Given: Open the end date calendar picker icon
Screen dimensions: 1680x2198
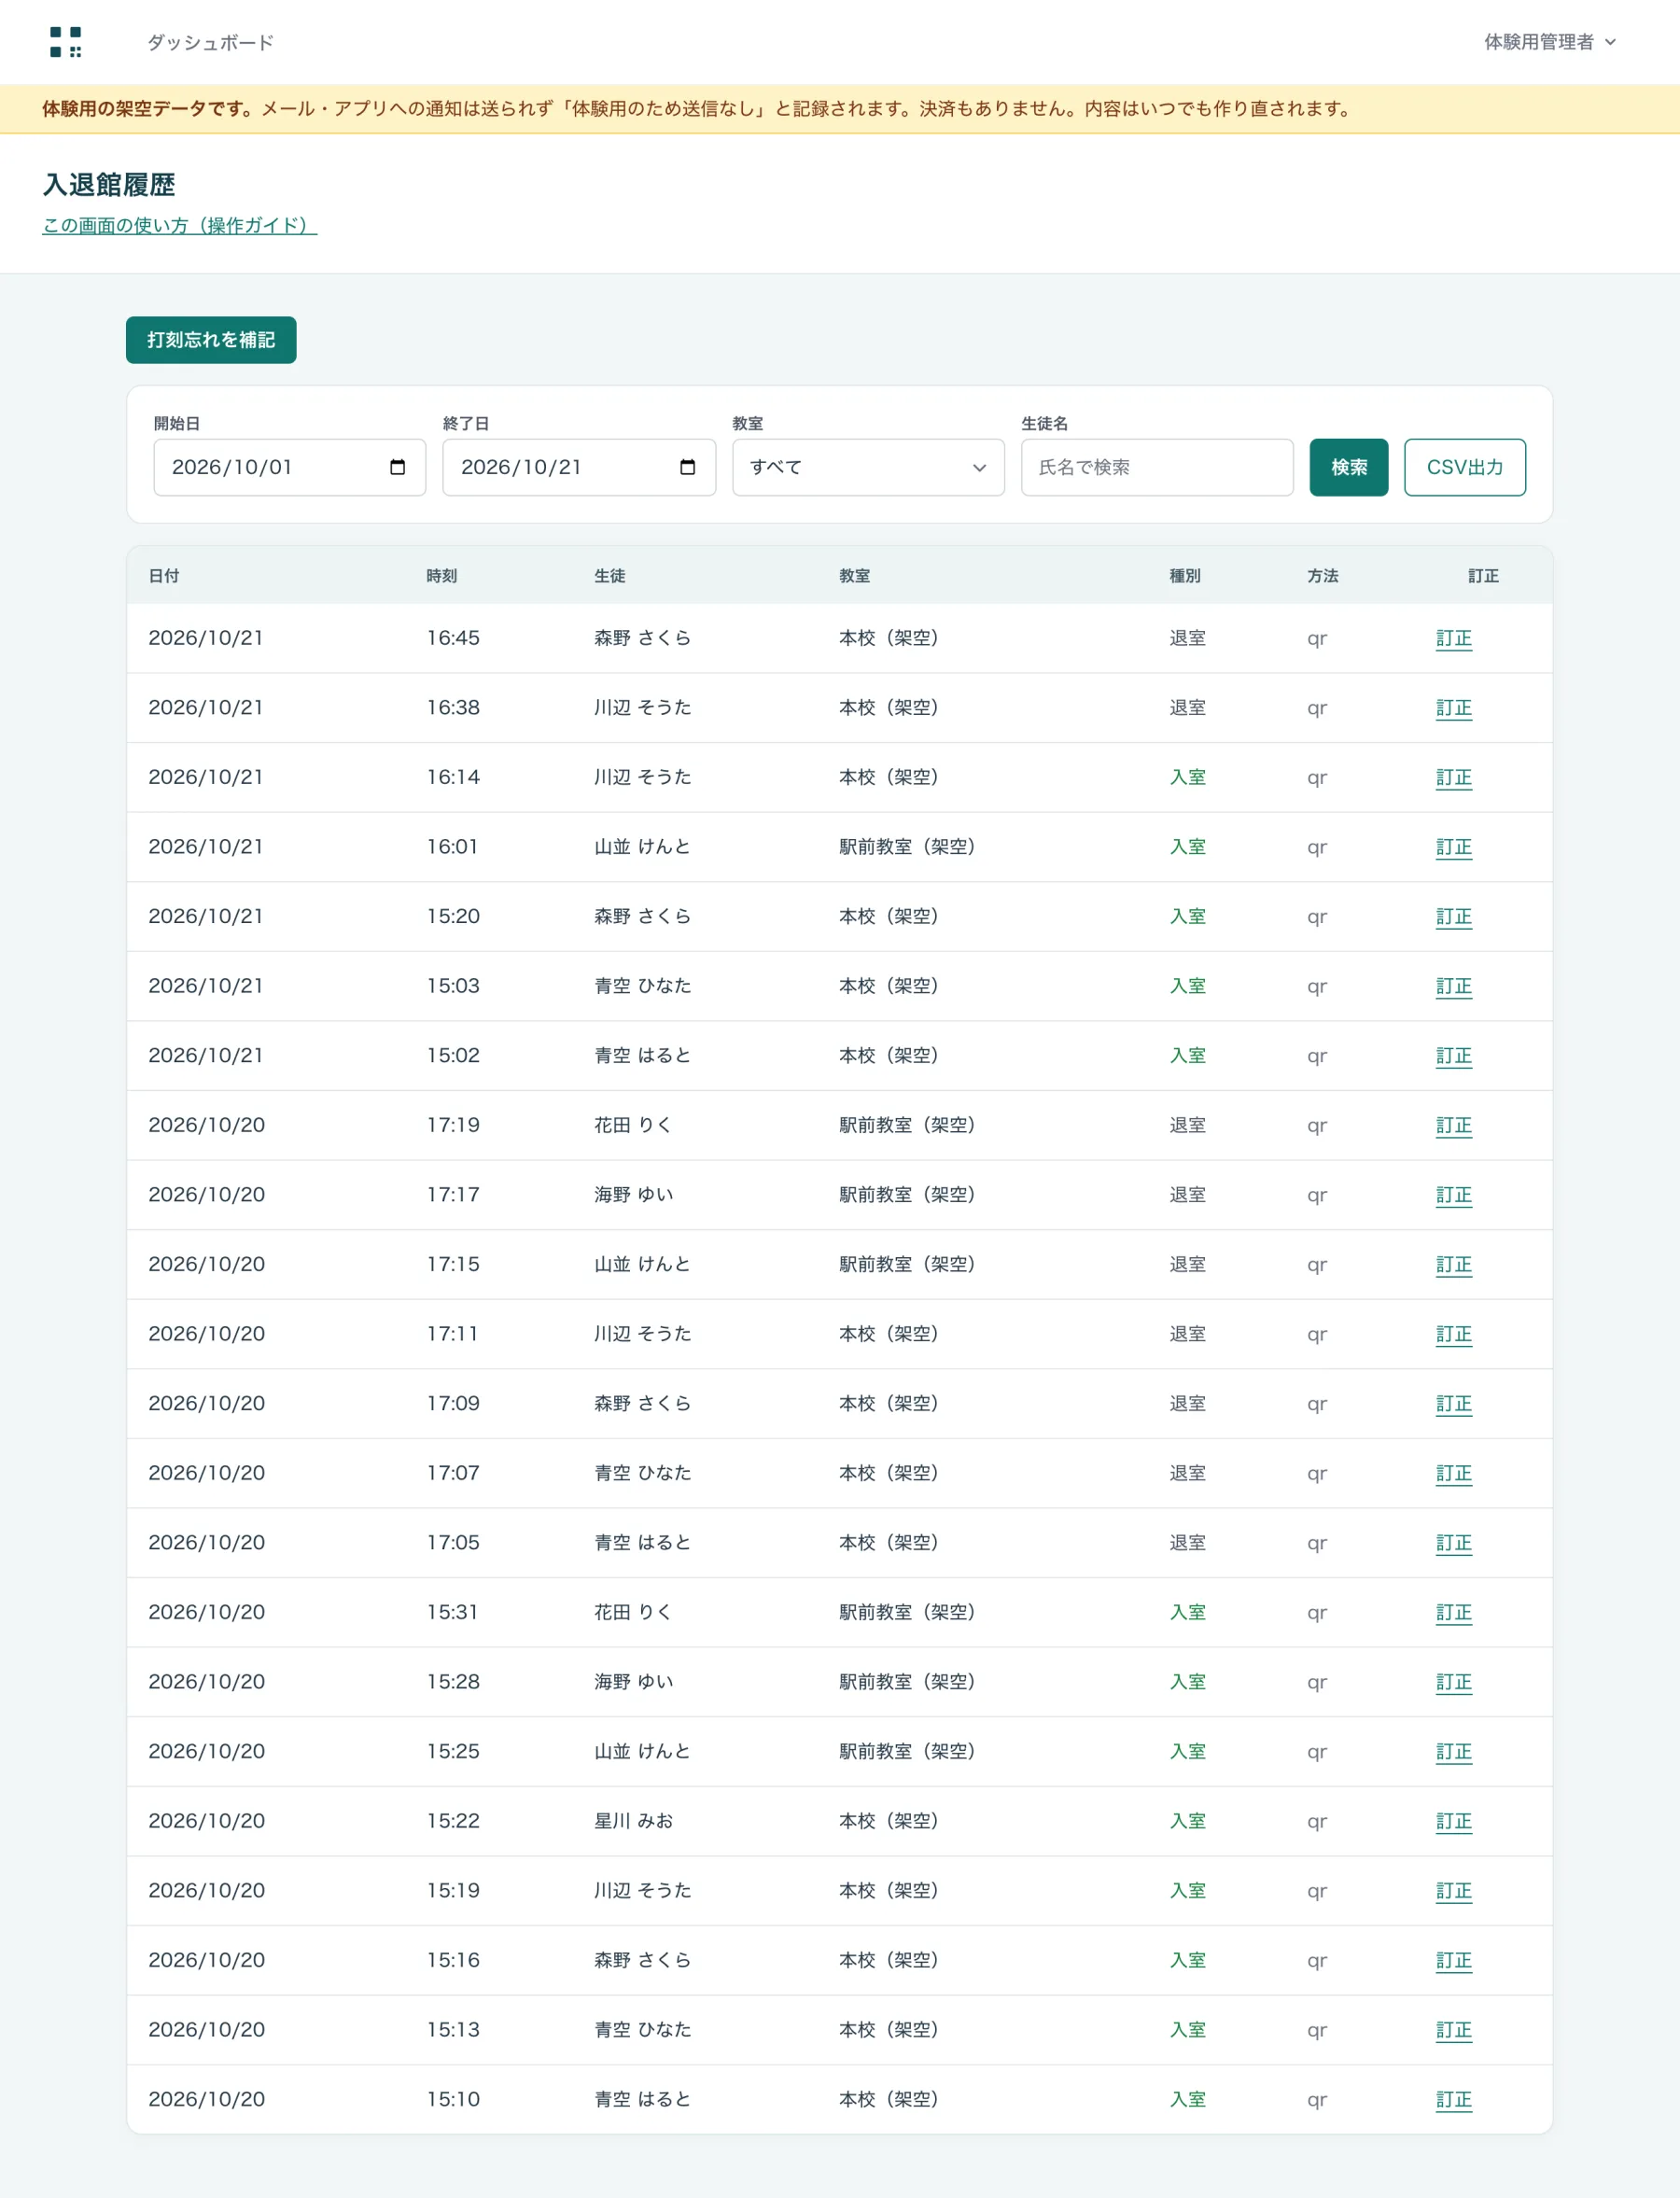Looking at the screenshot, I should [687, 467].
